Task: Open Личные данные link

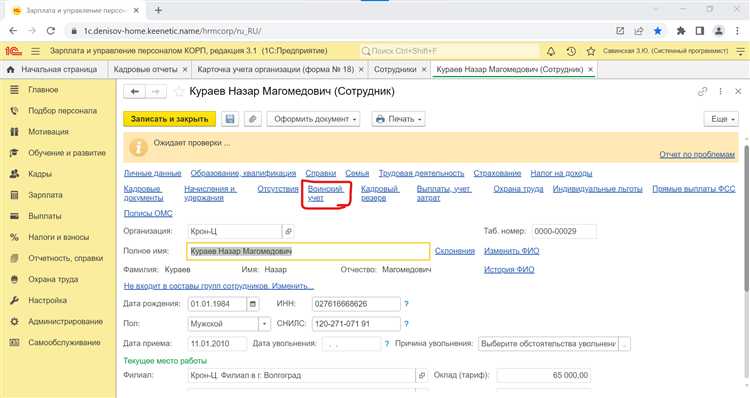Action: point(153,173)
